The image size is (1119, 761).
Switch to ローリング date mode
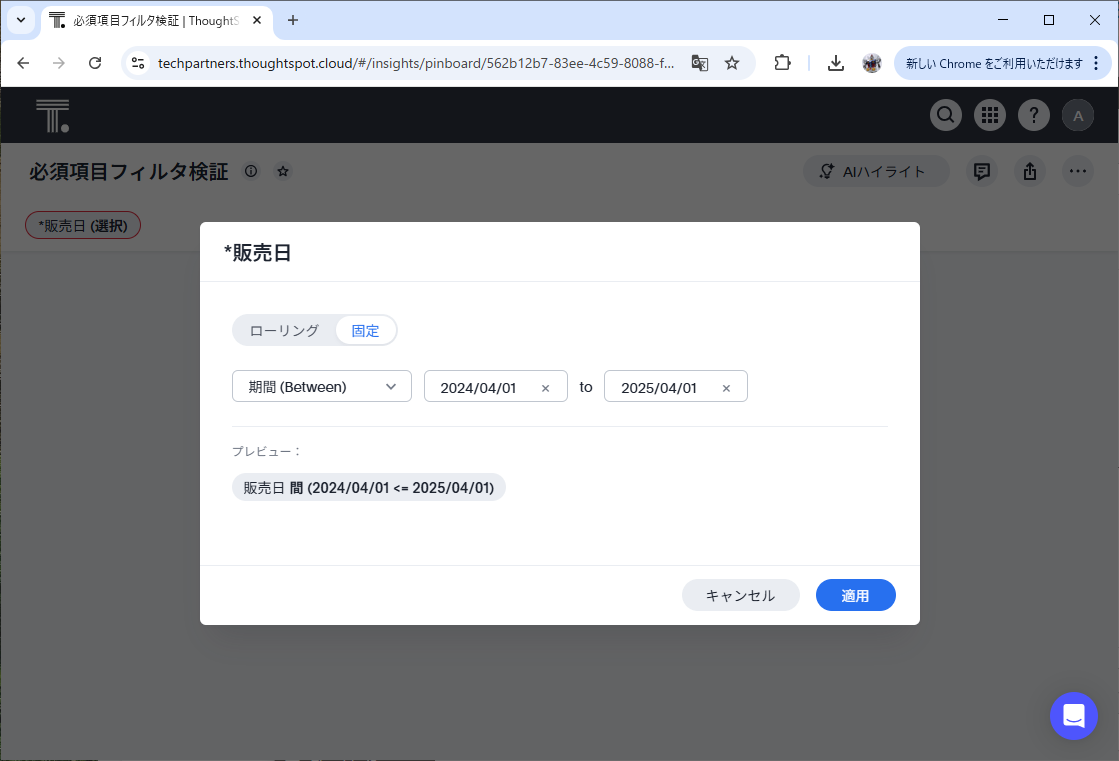tap(284, 331)
